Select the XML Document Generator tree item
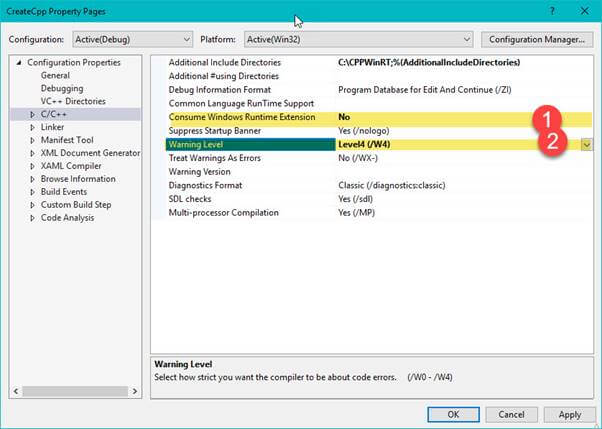This screenshot has width=602, height=429. coord(90,153)
